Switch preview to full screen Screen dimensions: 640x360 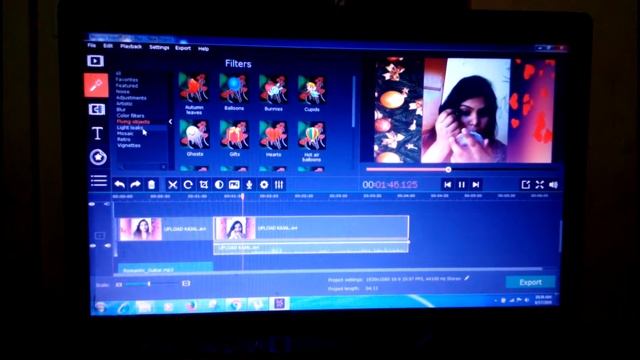point(540,185)
